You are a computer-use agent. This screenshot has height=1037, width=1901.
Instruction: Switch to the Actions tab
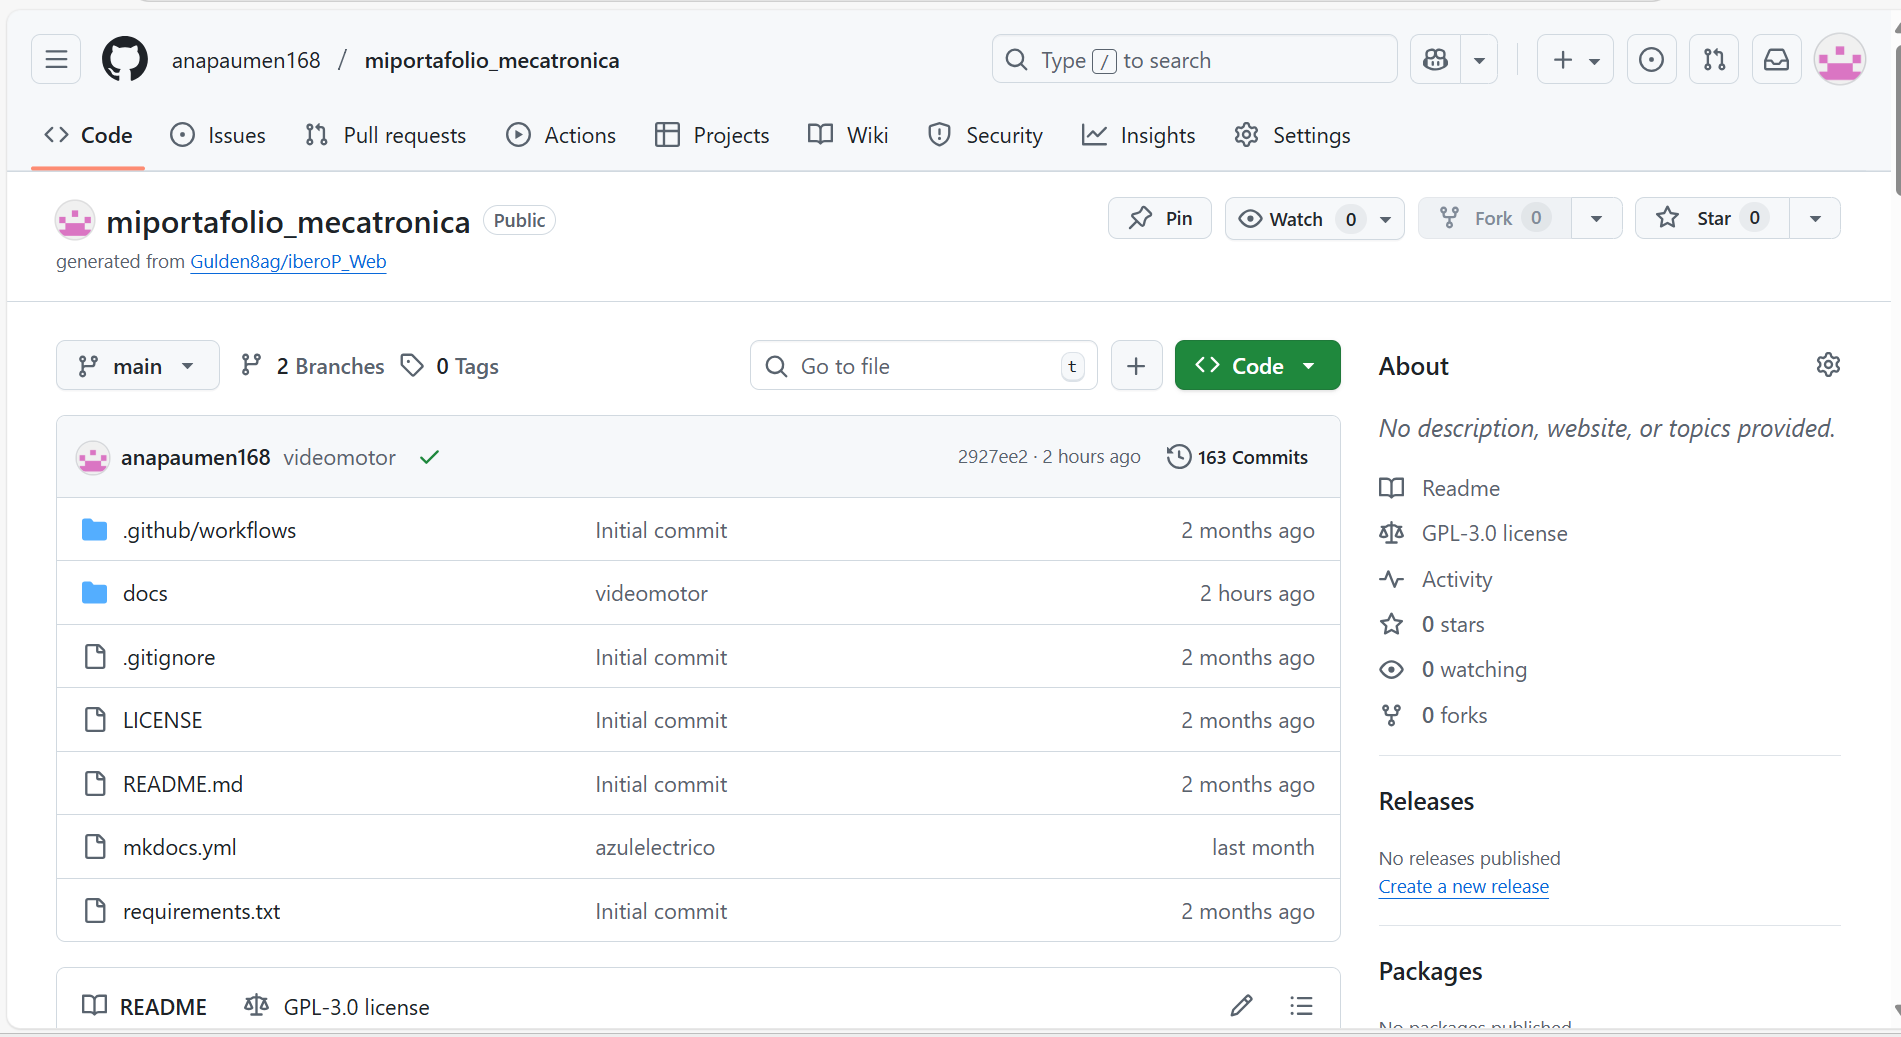coord(561,135)
